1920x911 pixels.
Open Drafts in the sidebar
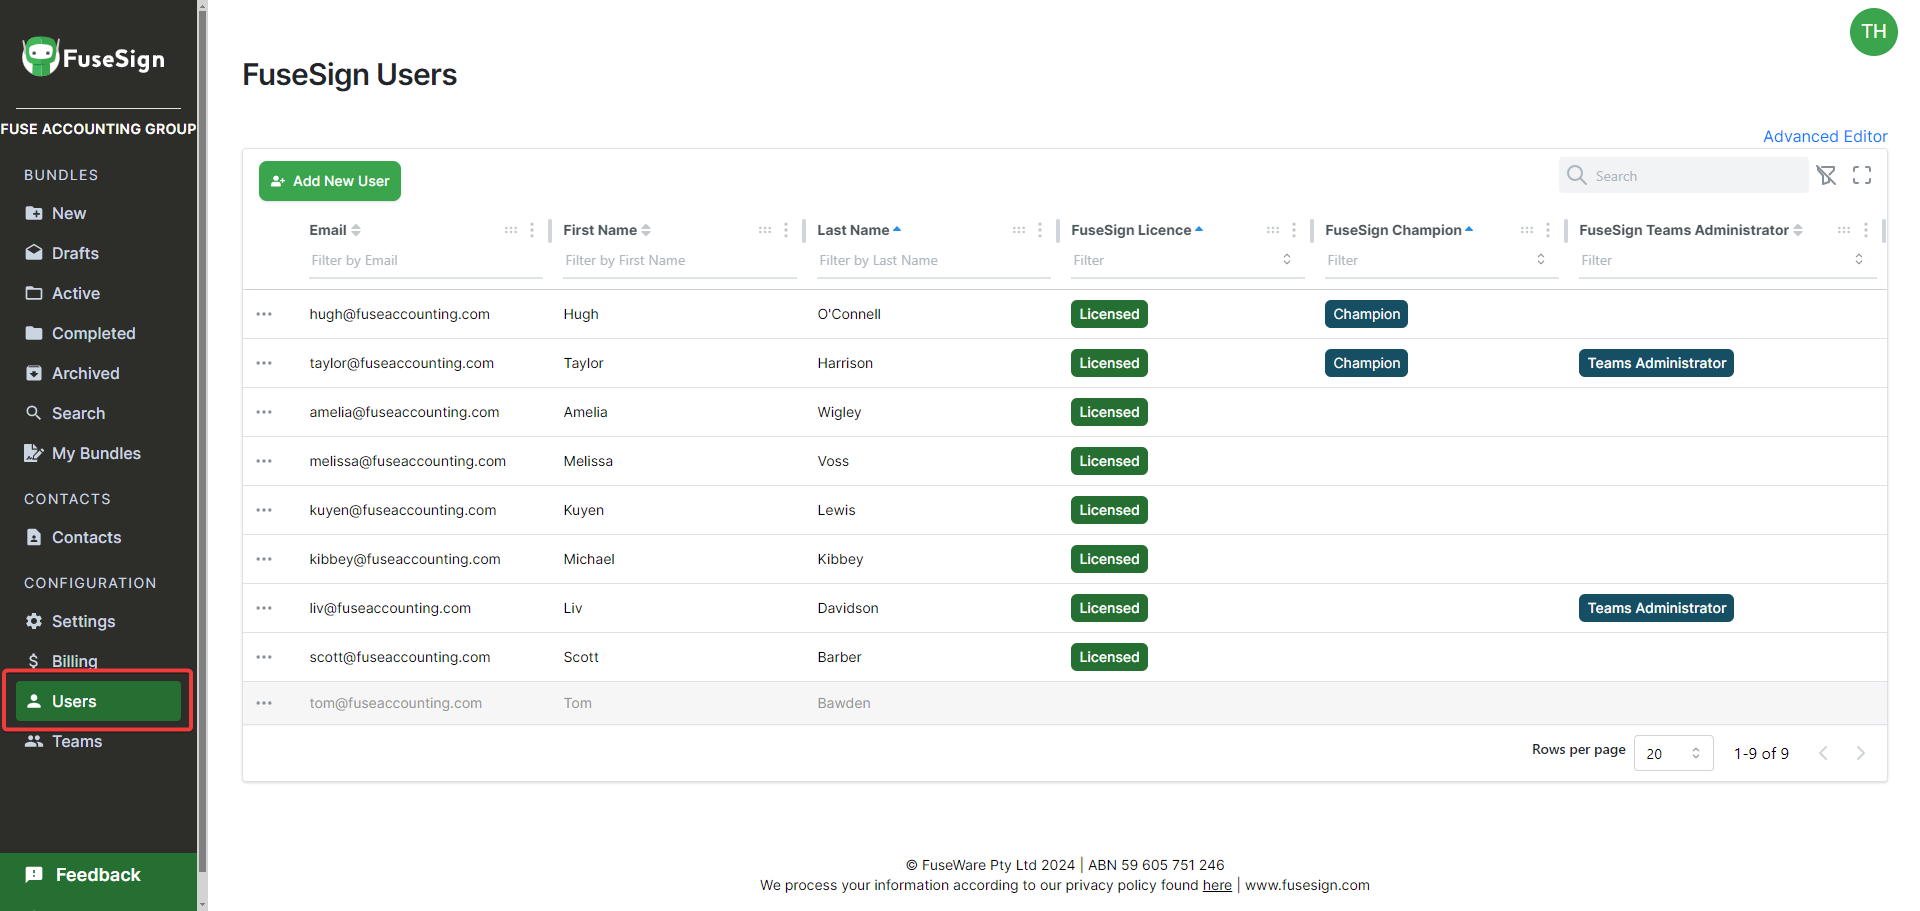(75, 253)
